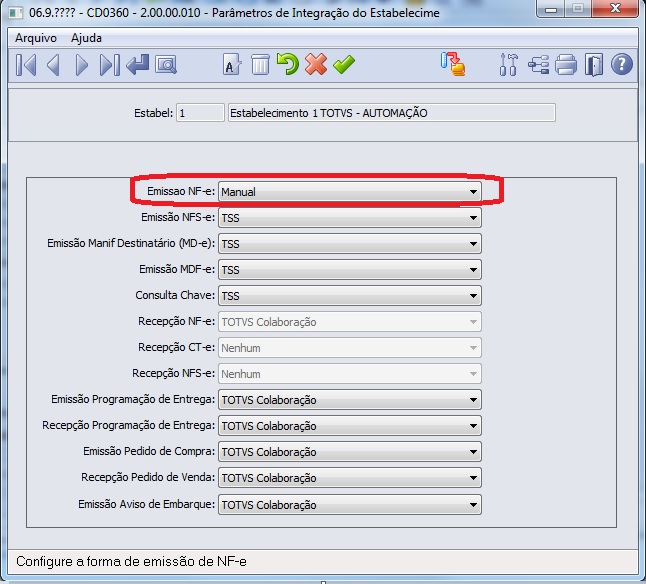Go to previous record arrow
The width and height of the screenshot is (646, 584).
pyautogui.click(x=54, y=65)
